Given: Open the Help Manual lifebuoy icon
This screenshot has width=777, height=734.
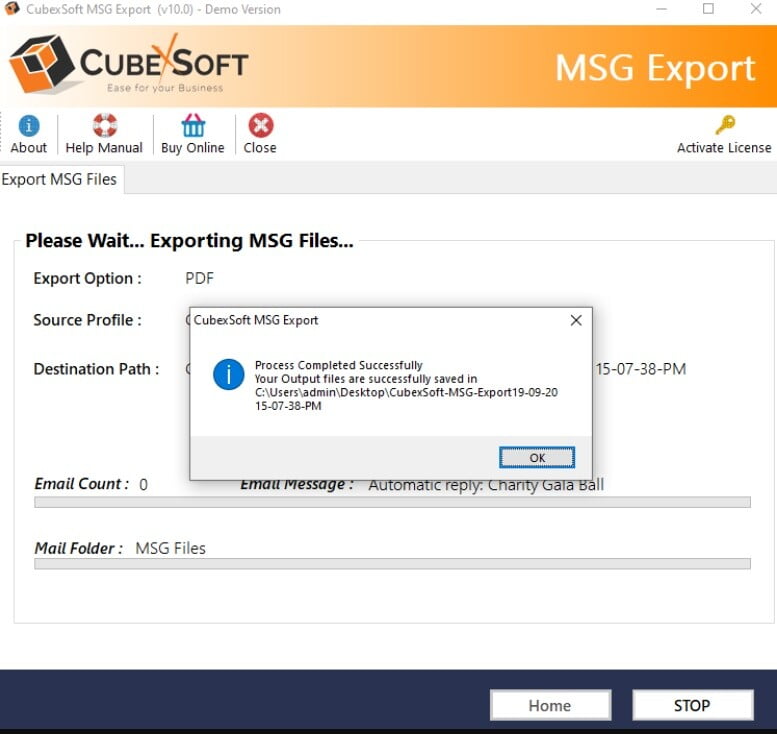Looking at the screenshot, I should 105,125.
